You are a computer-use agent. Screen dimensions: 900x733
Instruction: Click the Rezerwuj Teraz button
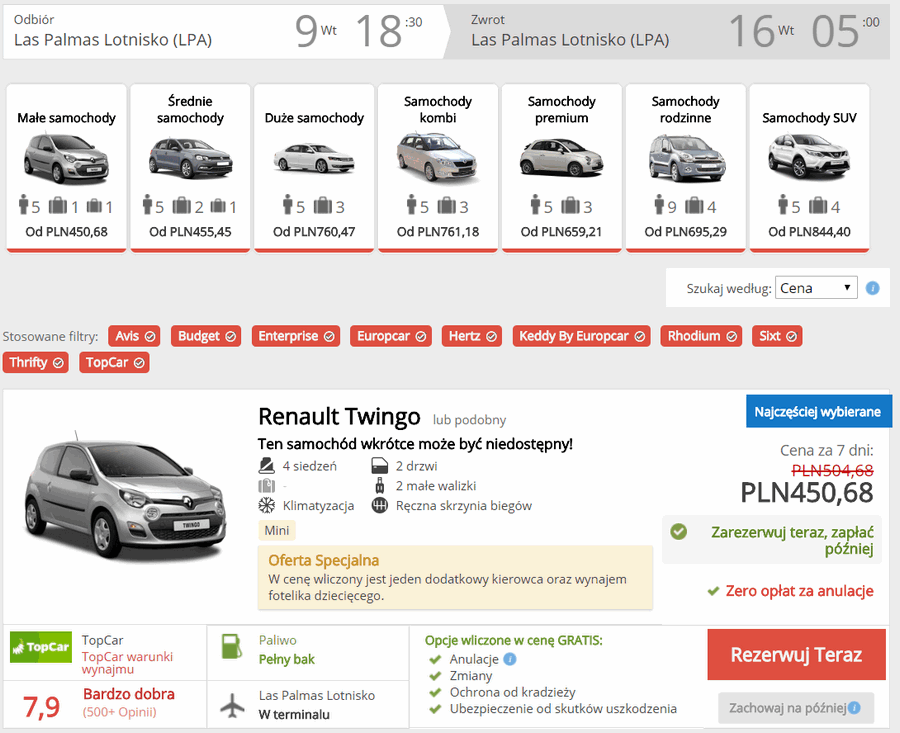(797, 655)
